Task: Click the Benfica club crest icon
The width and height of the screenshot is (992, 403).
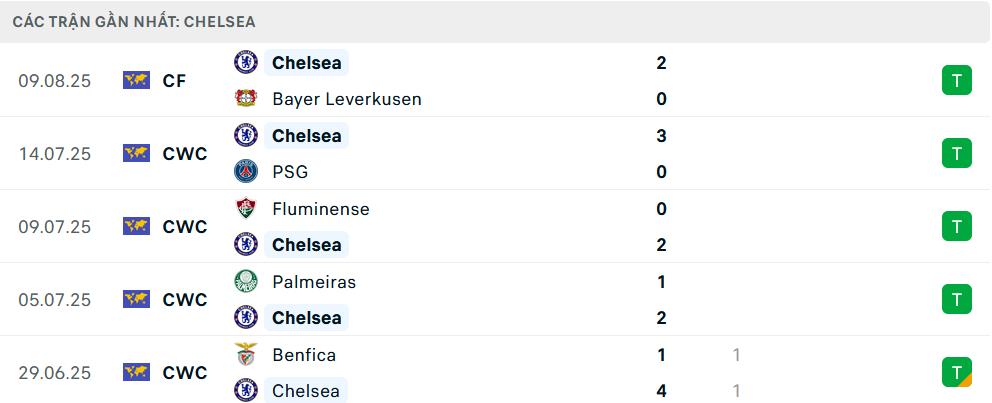Action: tap(245, 355)
